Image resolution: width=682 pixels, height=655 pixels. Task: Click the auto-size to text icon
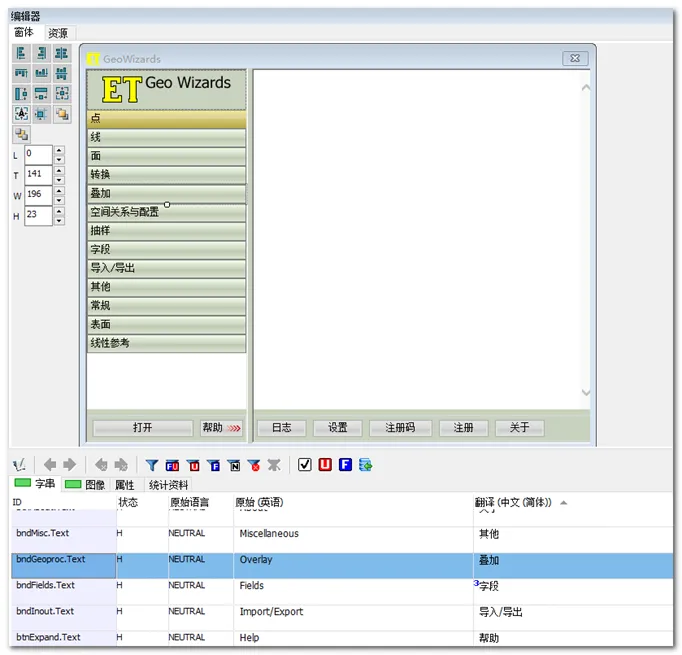coord(21,114)
